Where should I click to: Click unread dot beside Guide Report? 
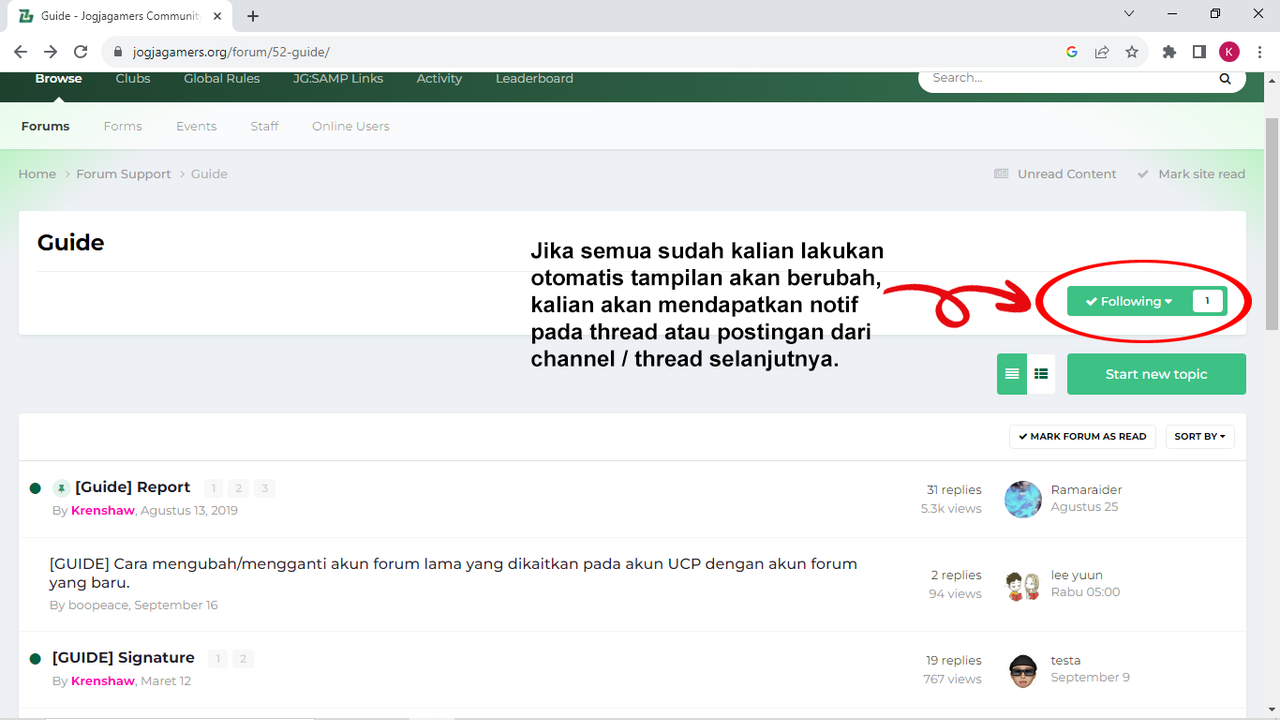(35, 488)
